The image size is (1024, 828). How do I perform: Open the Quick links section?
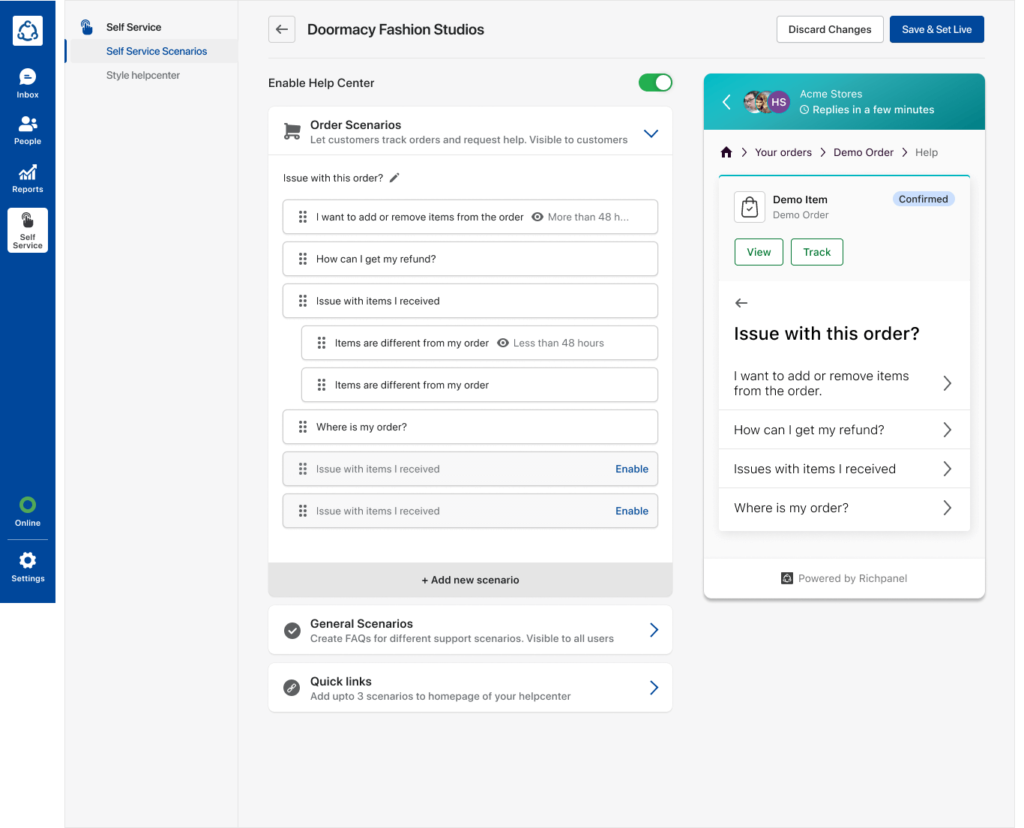click(x=654, y=687)
